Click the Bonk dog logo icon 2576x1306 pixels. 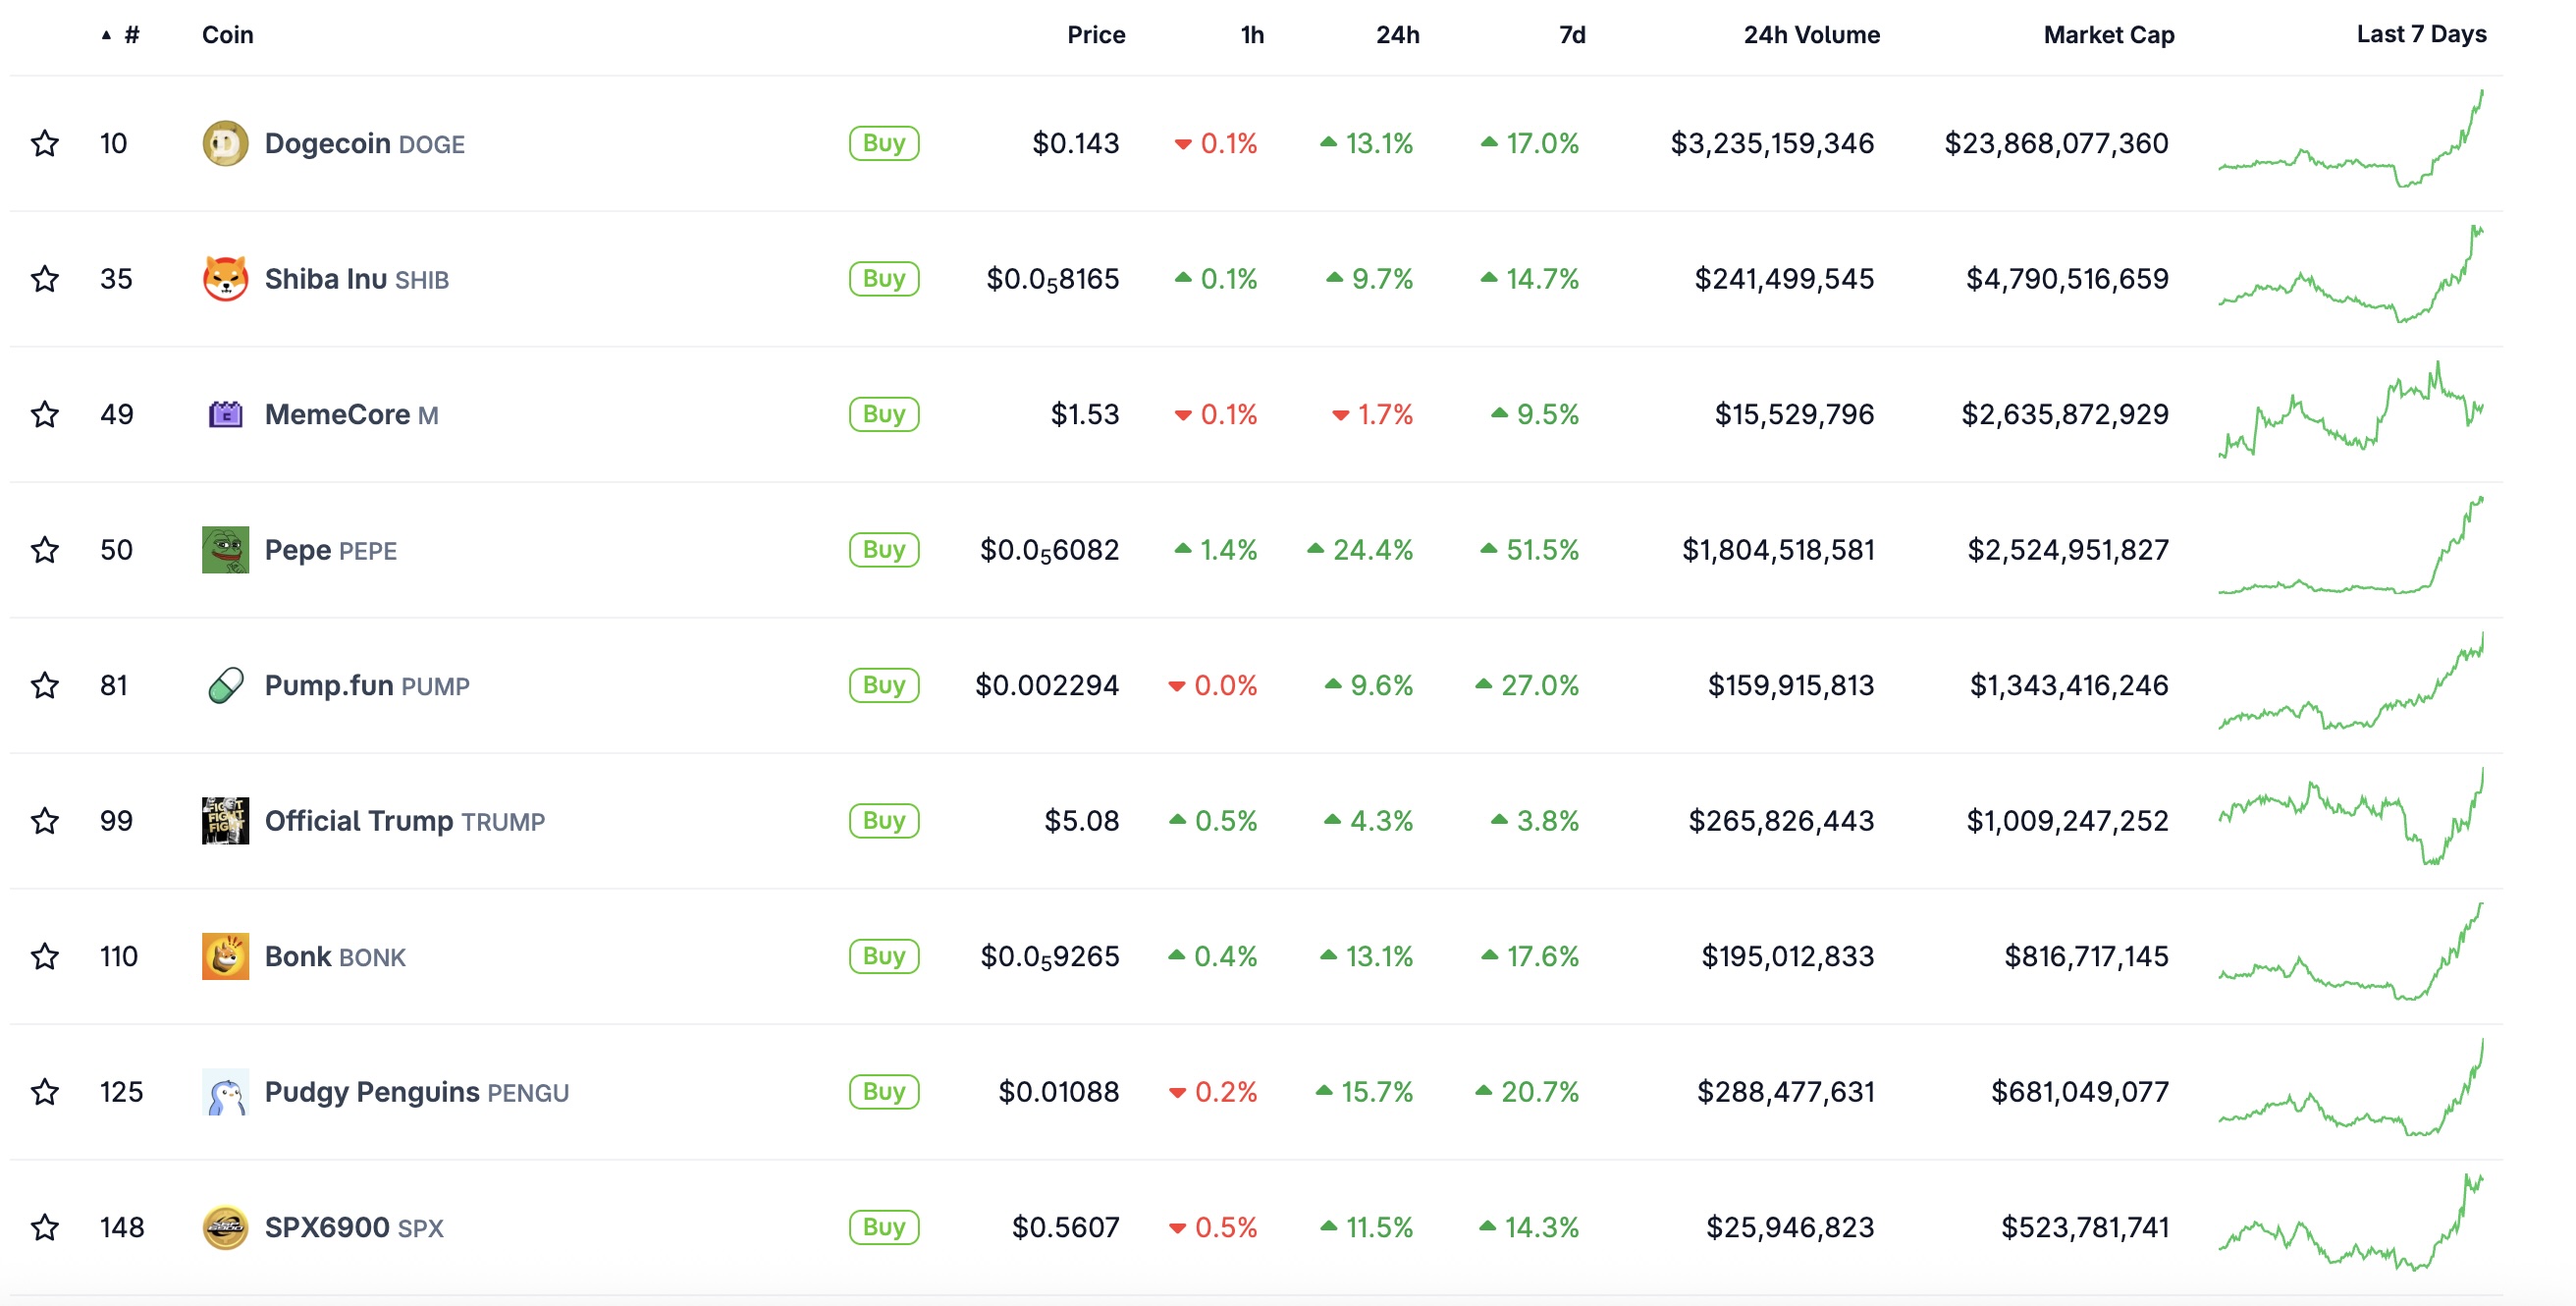point(225,956)
